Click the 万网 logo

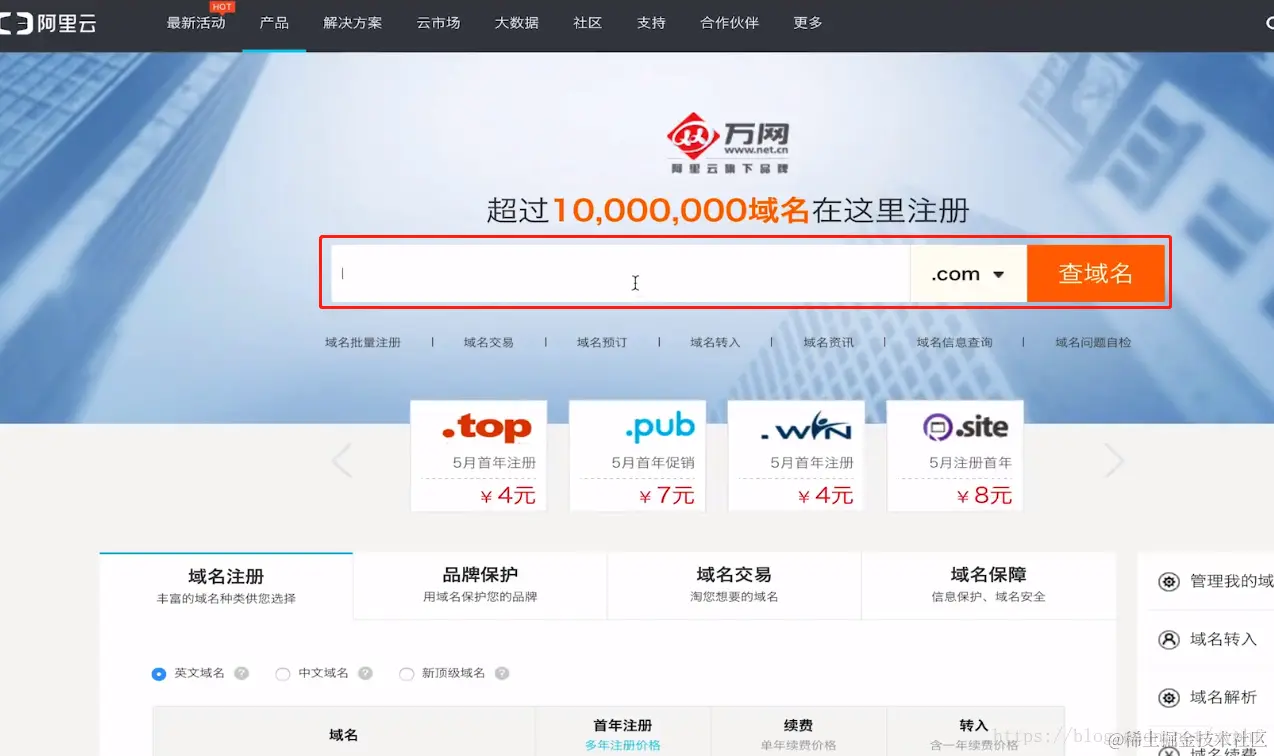(729, 145)
